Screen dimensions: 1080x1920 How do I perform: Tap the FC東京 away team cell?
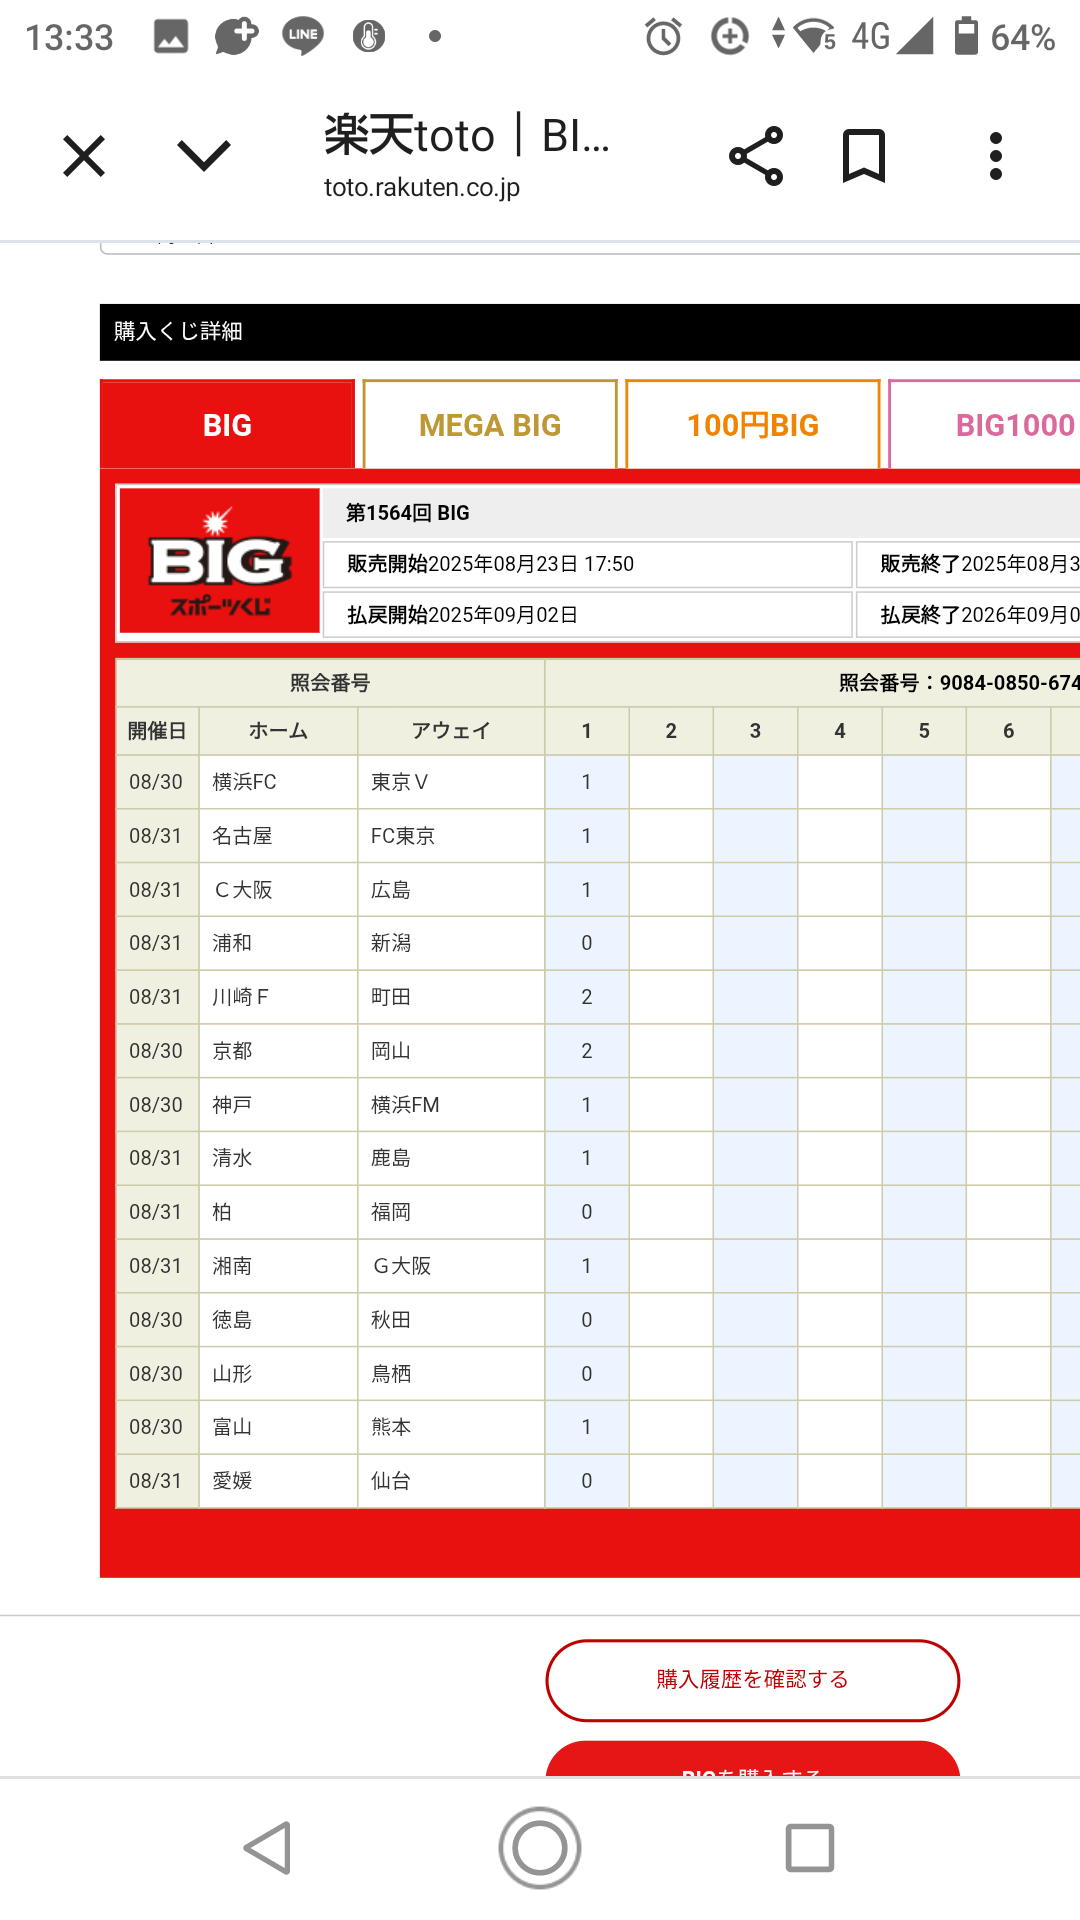coord(451,836)
